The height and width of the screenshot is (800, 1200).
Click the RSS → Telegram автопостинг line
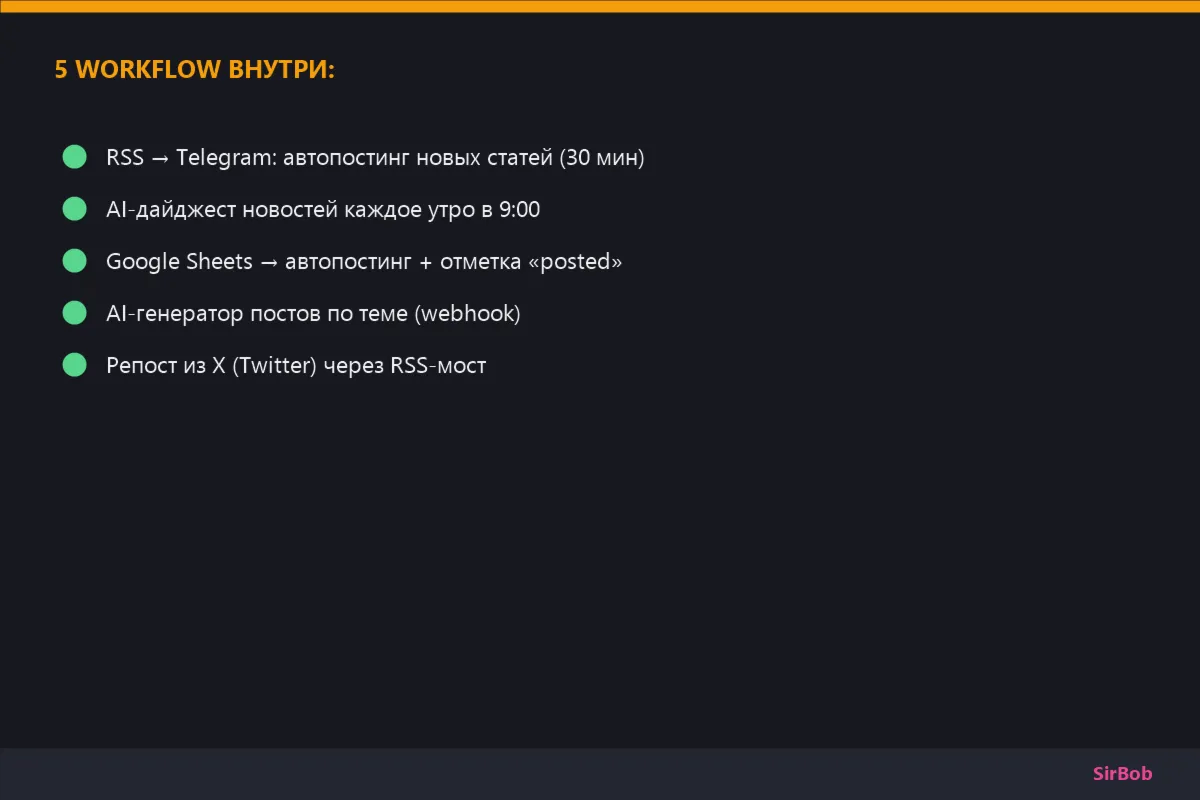point(375,158)
